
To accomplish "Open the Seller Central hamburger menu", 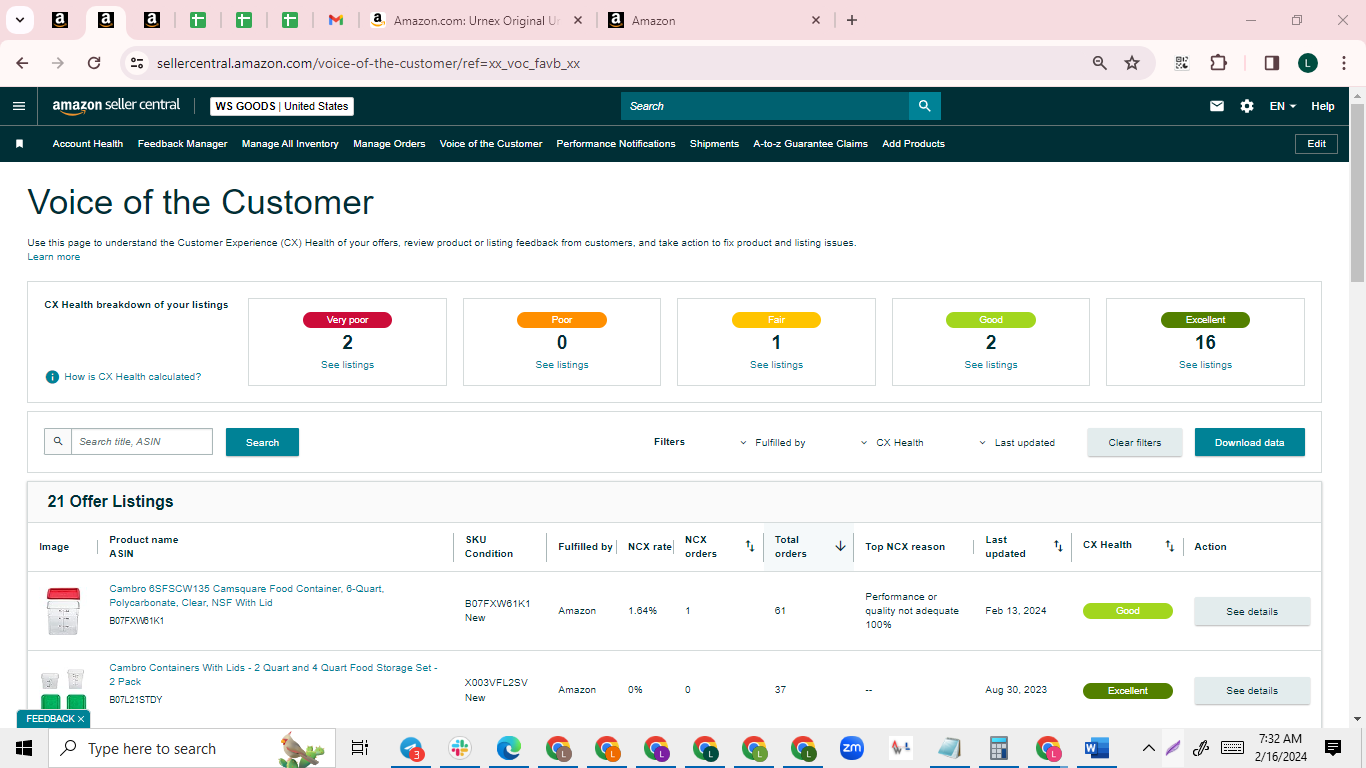I will [x=19, y=106].
